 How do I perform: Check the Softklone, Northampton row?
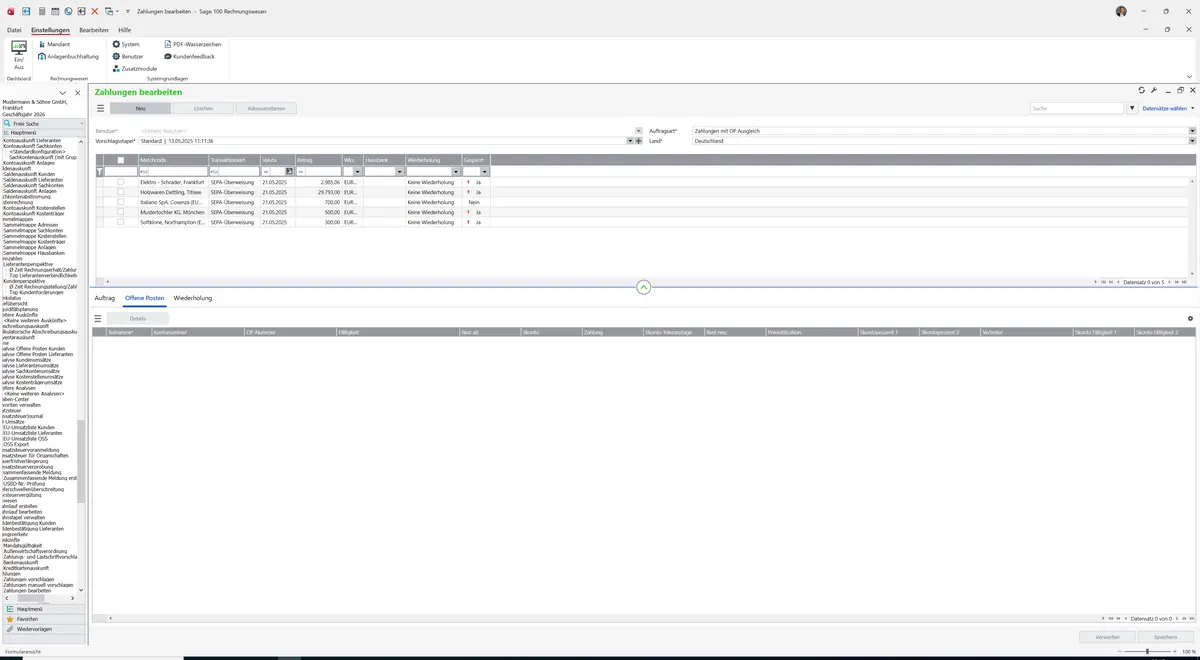click(x=121, y=222)
